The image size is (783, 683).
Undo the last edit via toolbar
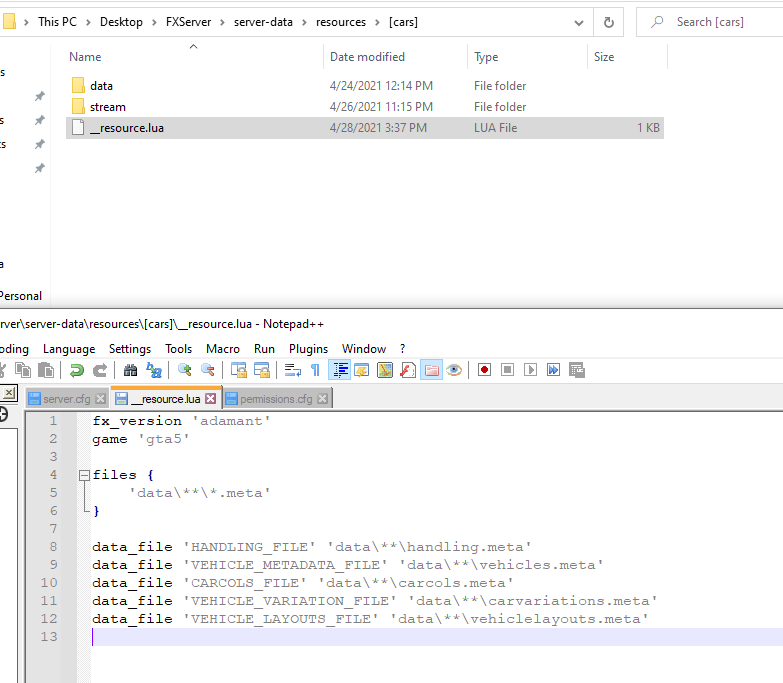(x=76, y=370)
